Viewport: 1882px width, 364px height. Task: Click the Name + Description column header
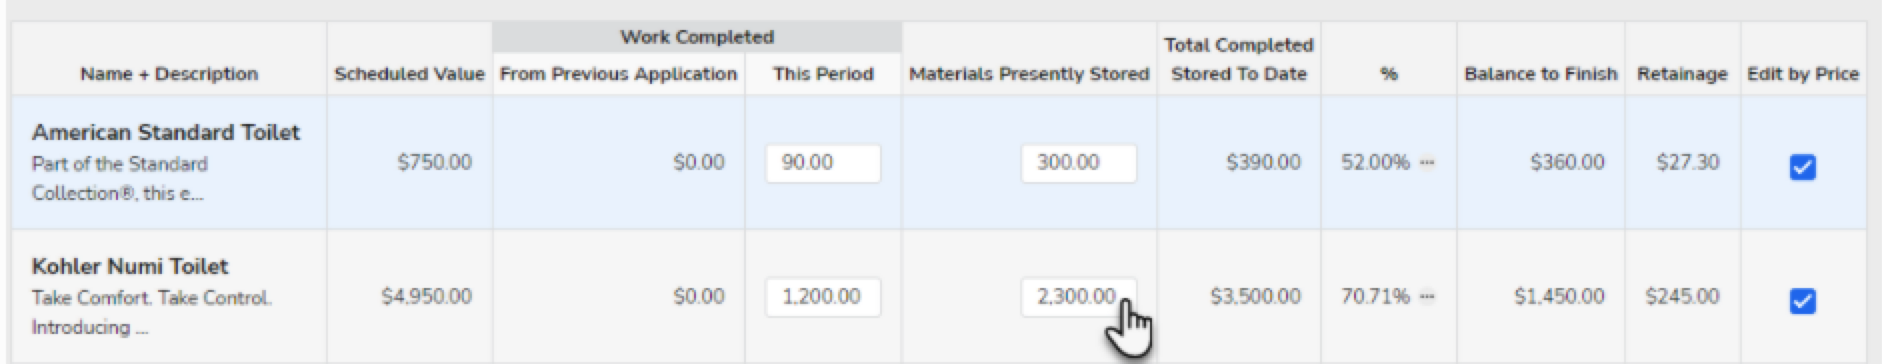click(x=169, y=74)
